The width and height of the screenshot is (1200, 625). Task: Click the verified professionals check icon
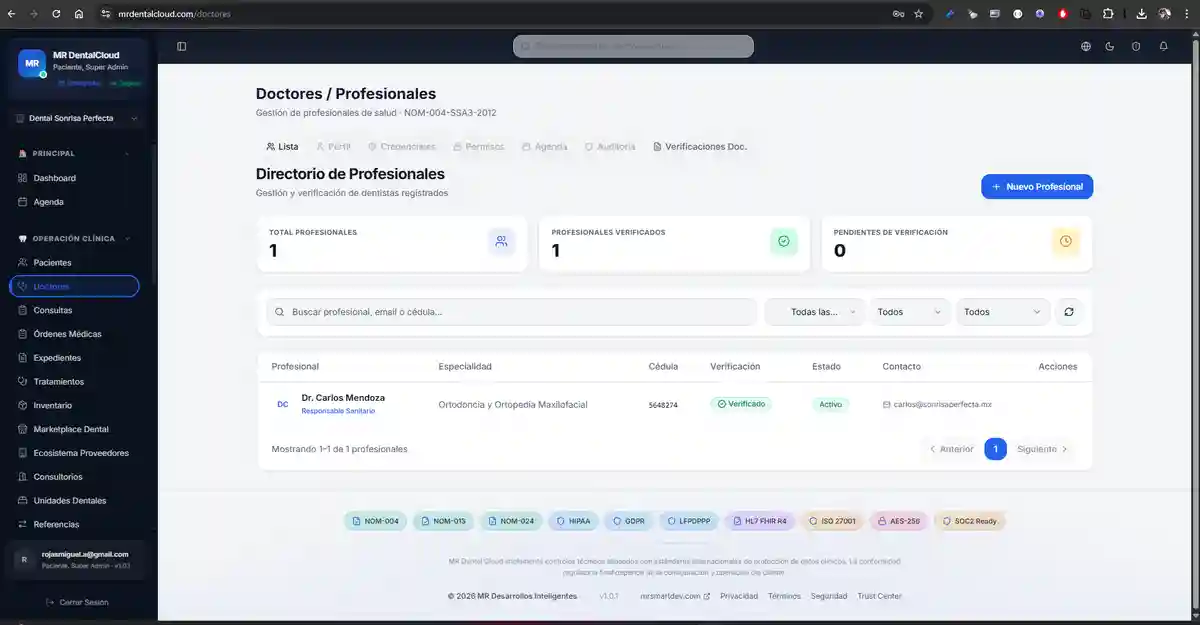[x=784, y=241]
